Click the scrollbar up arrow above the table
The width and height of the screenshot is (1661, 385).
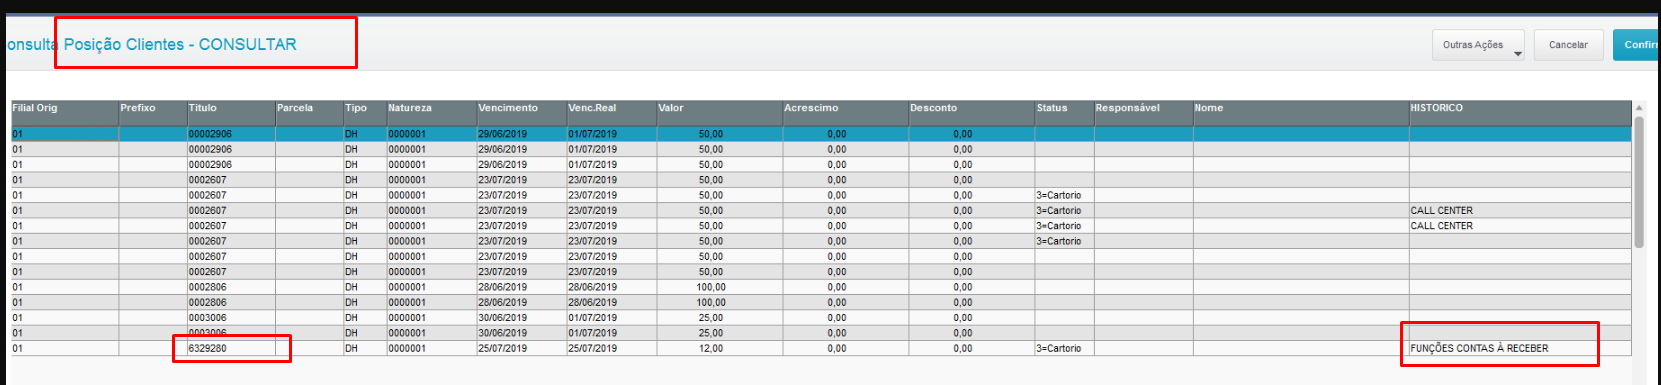pos(1639,107)
